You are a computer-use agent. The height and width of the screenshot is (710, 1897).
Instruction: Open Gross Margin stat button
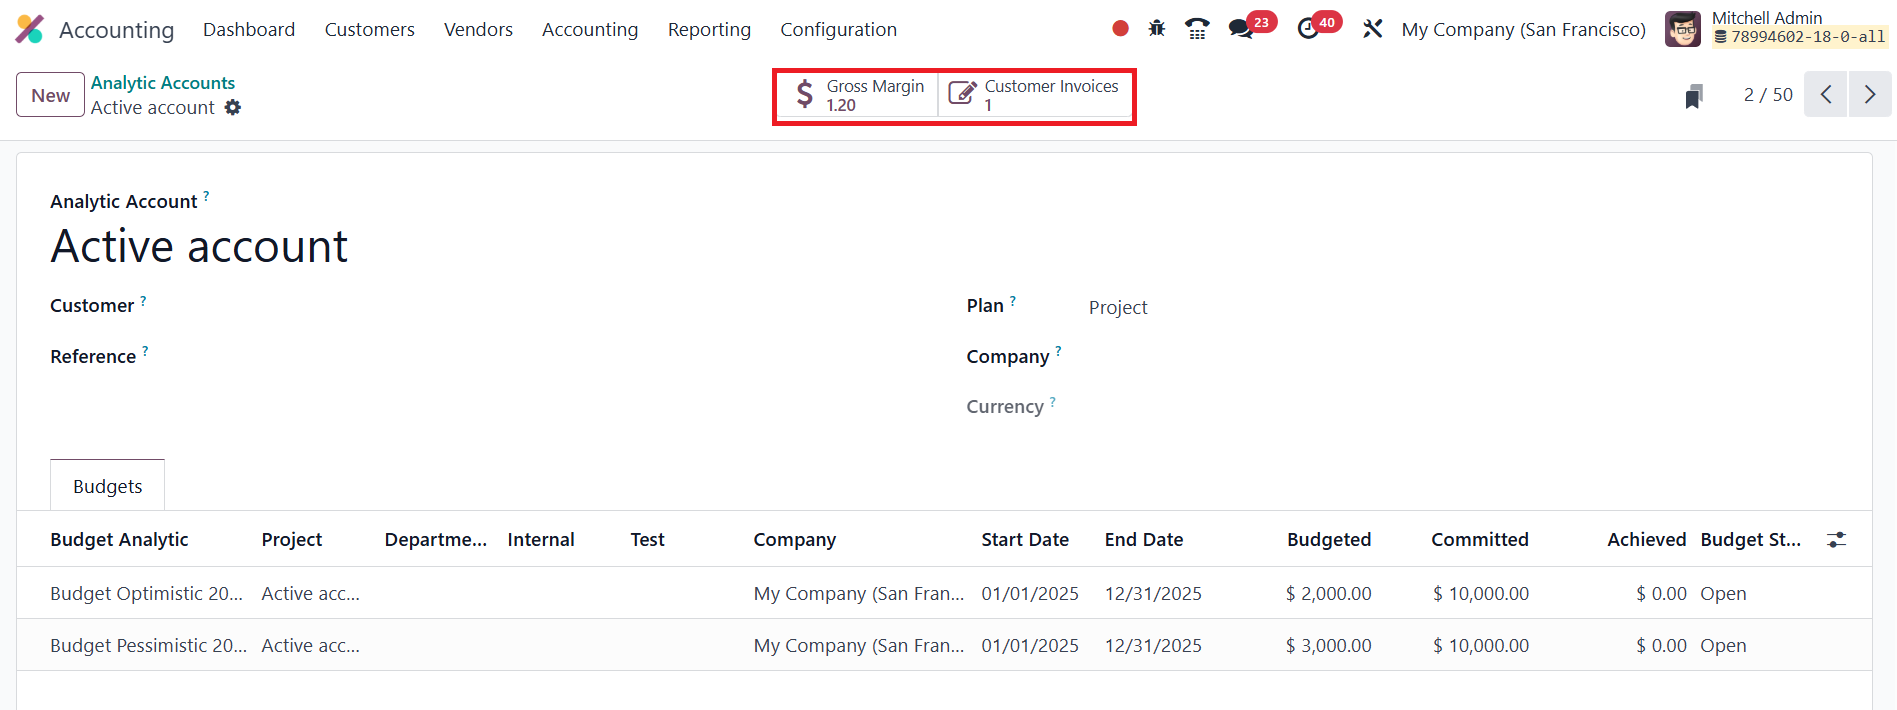(860, 95)
